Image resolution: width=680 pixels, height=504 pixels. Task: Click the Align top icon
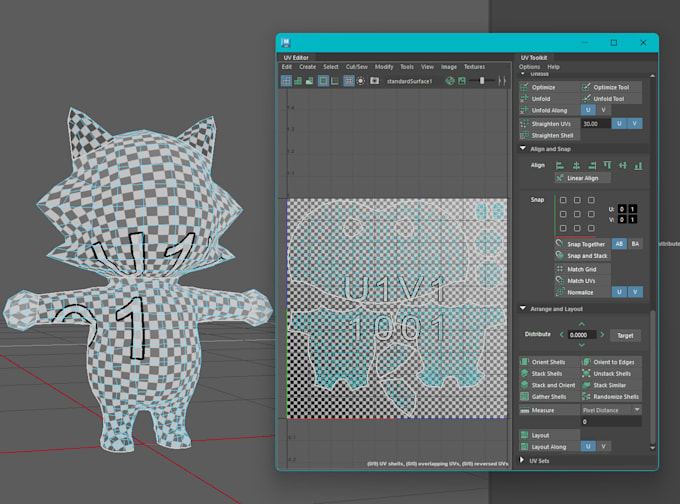pos(607,165)
